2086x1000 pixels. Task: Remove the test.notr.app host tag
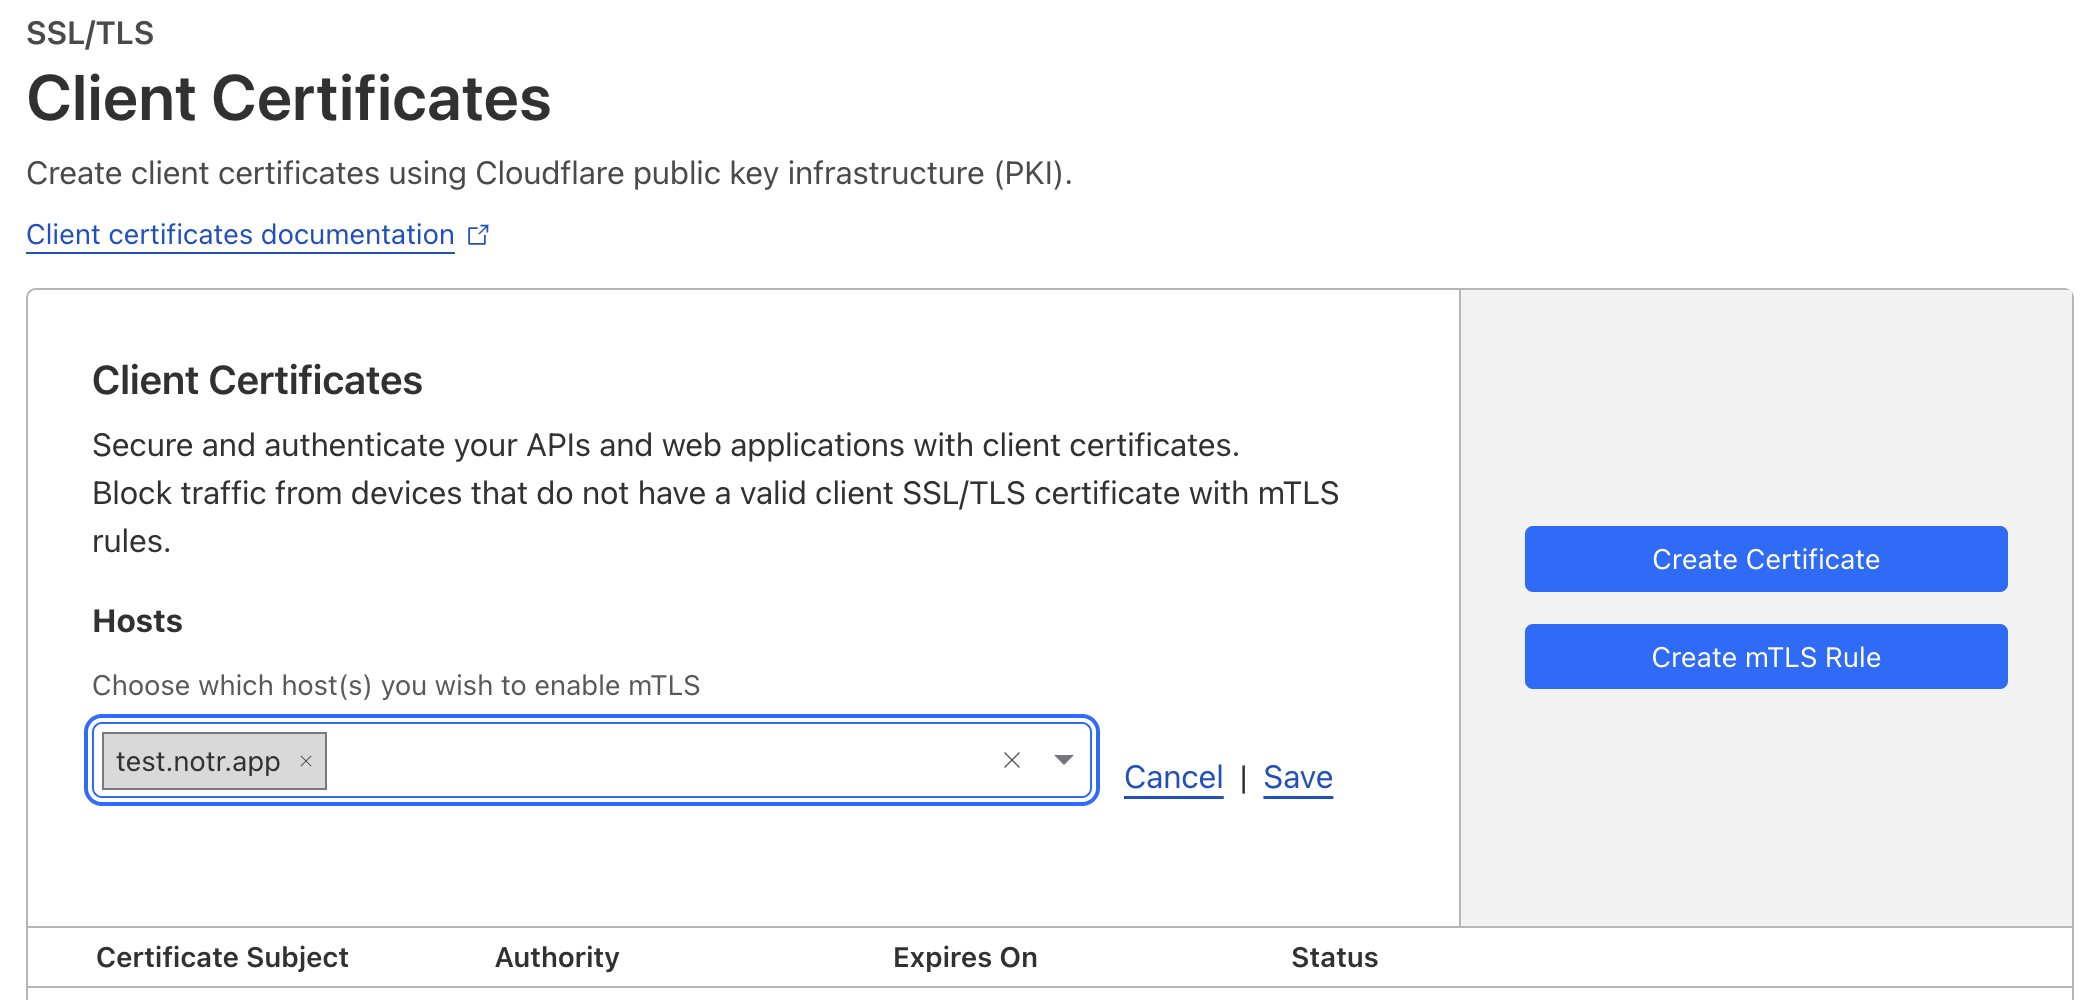[x=306, y=761]
